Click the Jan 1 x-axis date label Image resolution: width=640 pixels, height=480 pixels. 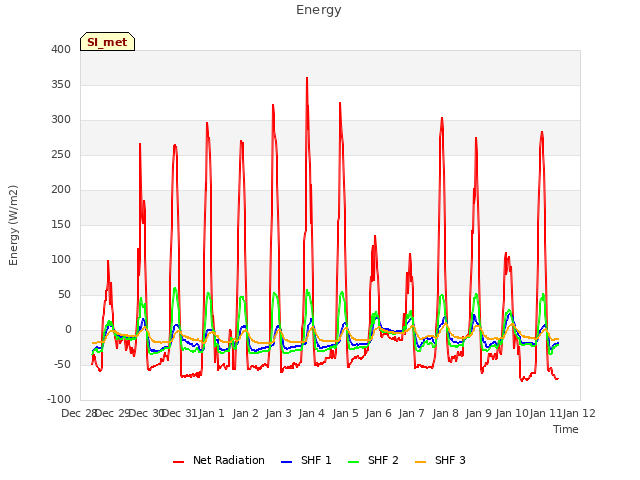[x=212, y=413]
